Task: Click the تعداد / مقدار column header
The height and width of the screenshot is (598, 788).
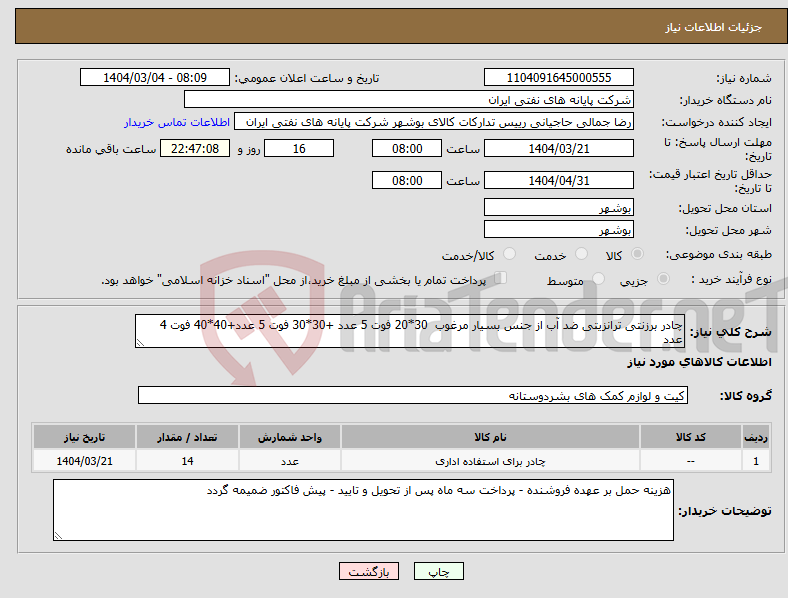Action: coord(187,437)
